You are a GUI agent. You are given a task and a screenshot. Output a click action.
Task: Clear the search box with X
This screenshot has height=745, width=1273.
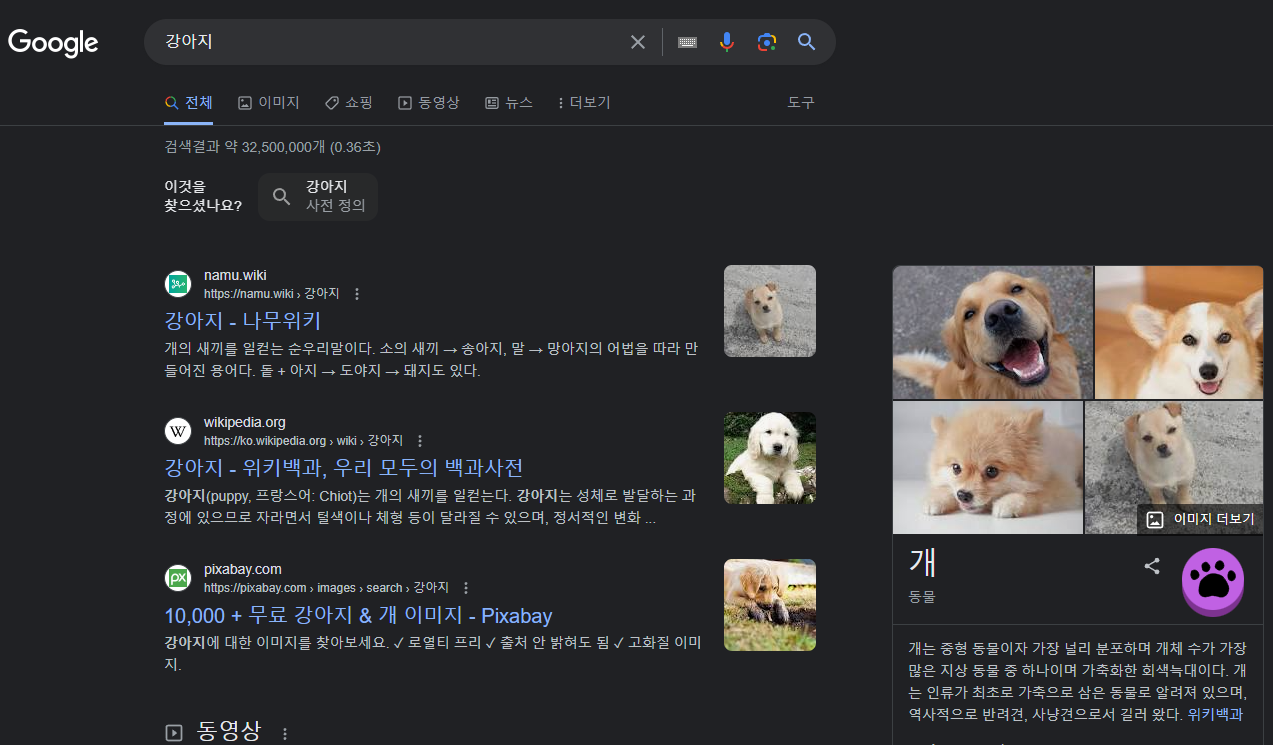tap(638, 42)
